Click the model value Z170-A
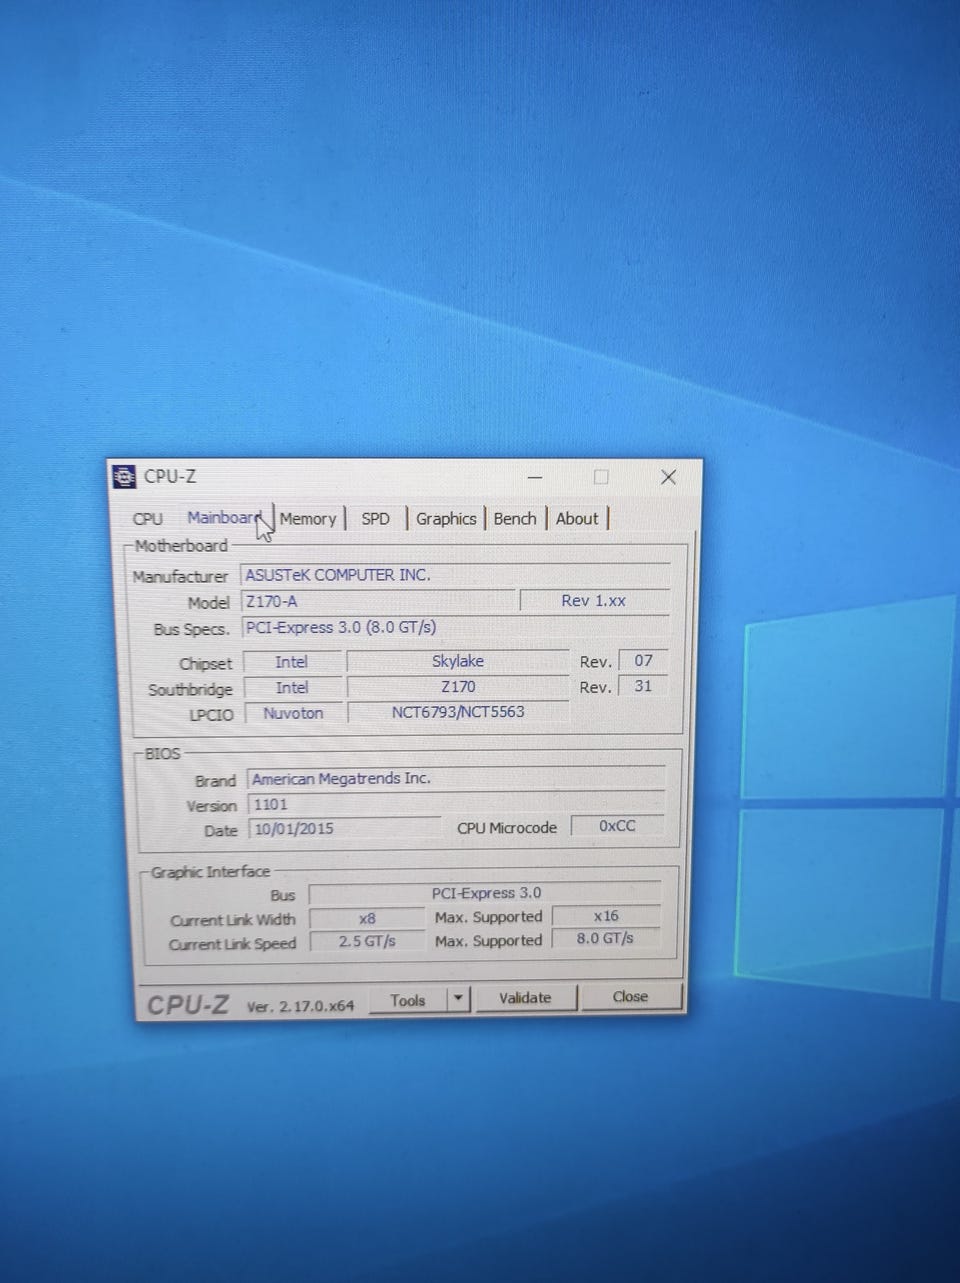 click(x=272, y=602)
